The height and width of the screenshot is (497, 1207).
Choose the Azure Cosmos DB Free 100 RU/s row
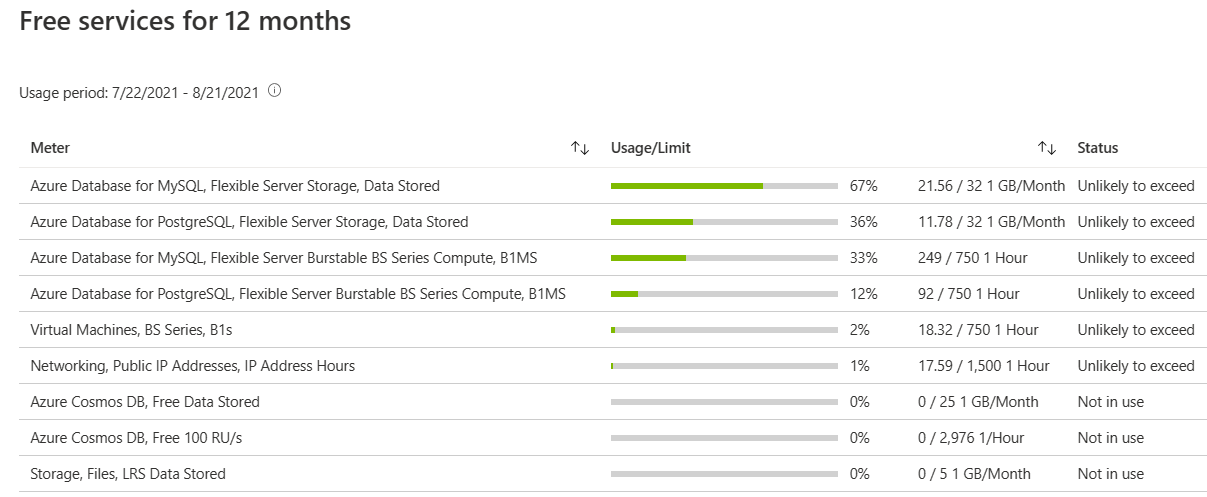[x=136, y=438]
